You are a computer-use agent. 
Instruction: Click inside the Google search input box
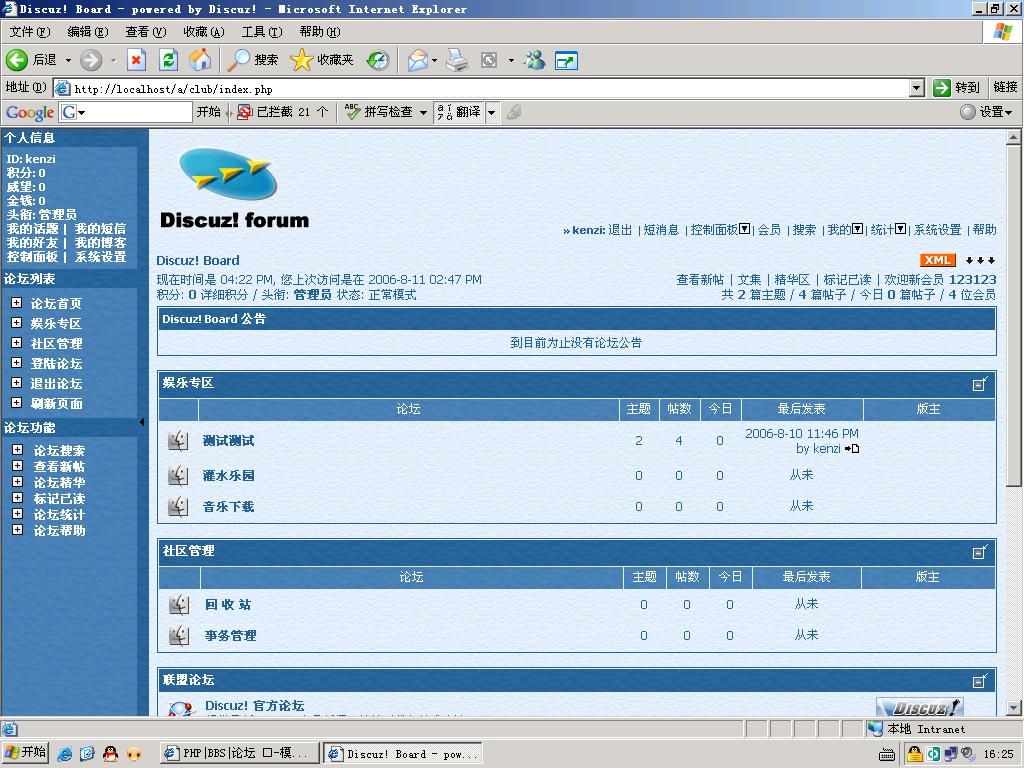coord(137,112)
